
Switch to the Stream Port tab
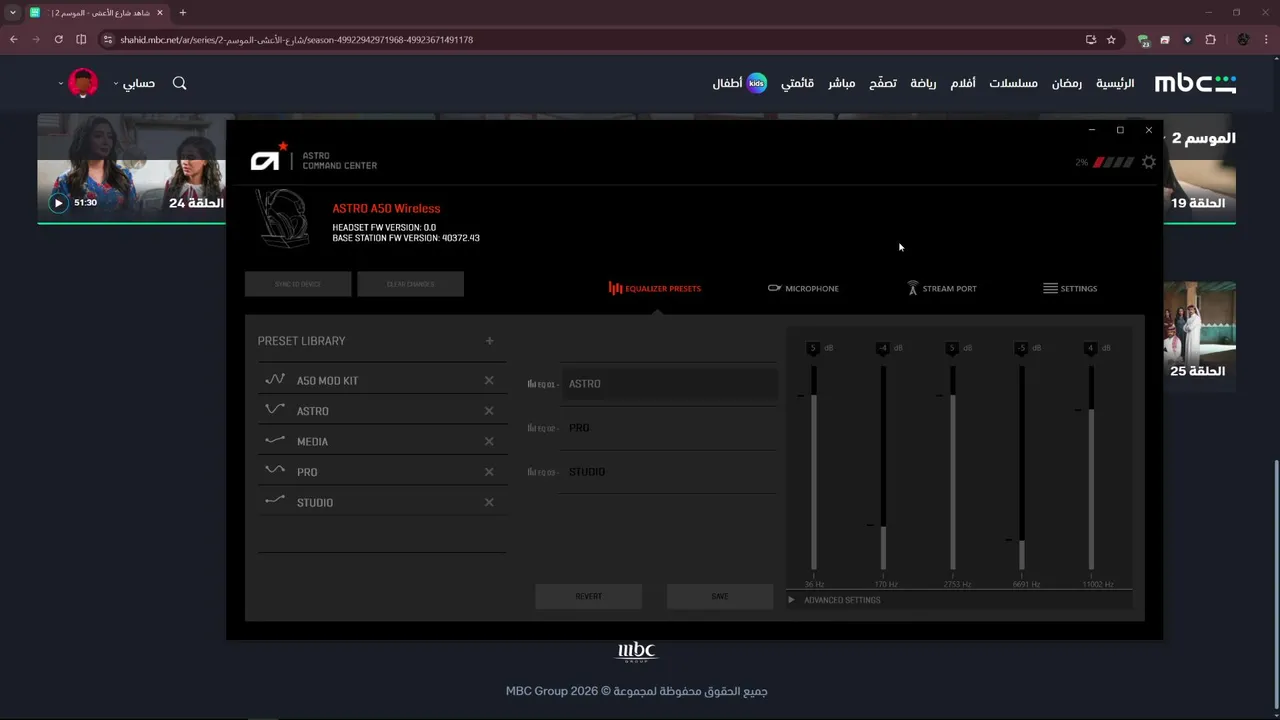point(941,288)
